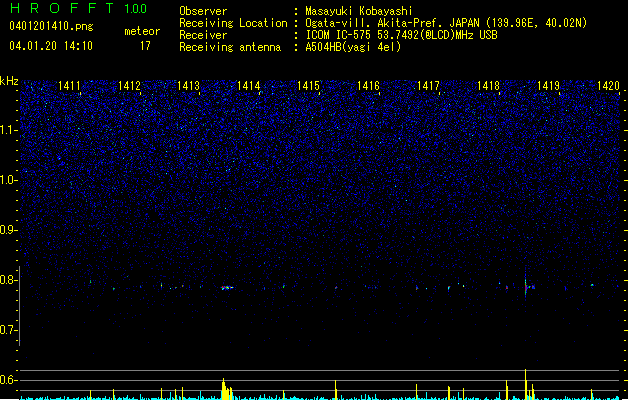This screenshot has height=400, width=629.
Task: Click the 0.7 kHz frequency label
Action: tap(8, 330)
